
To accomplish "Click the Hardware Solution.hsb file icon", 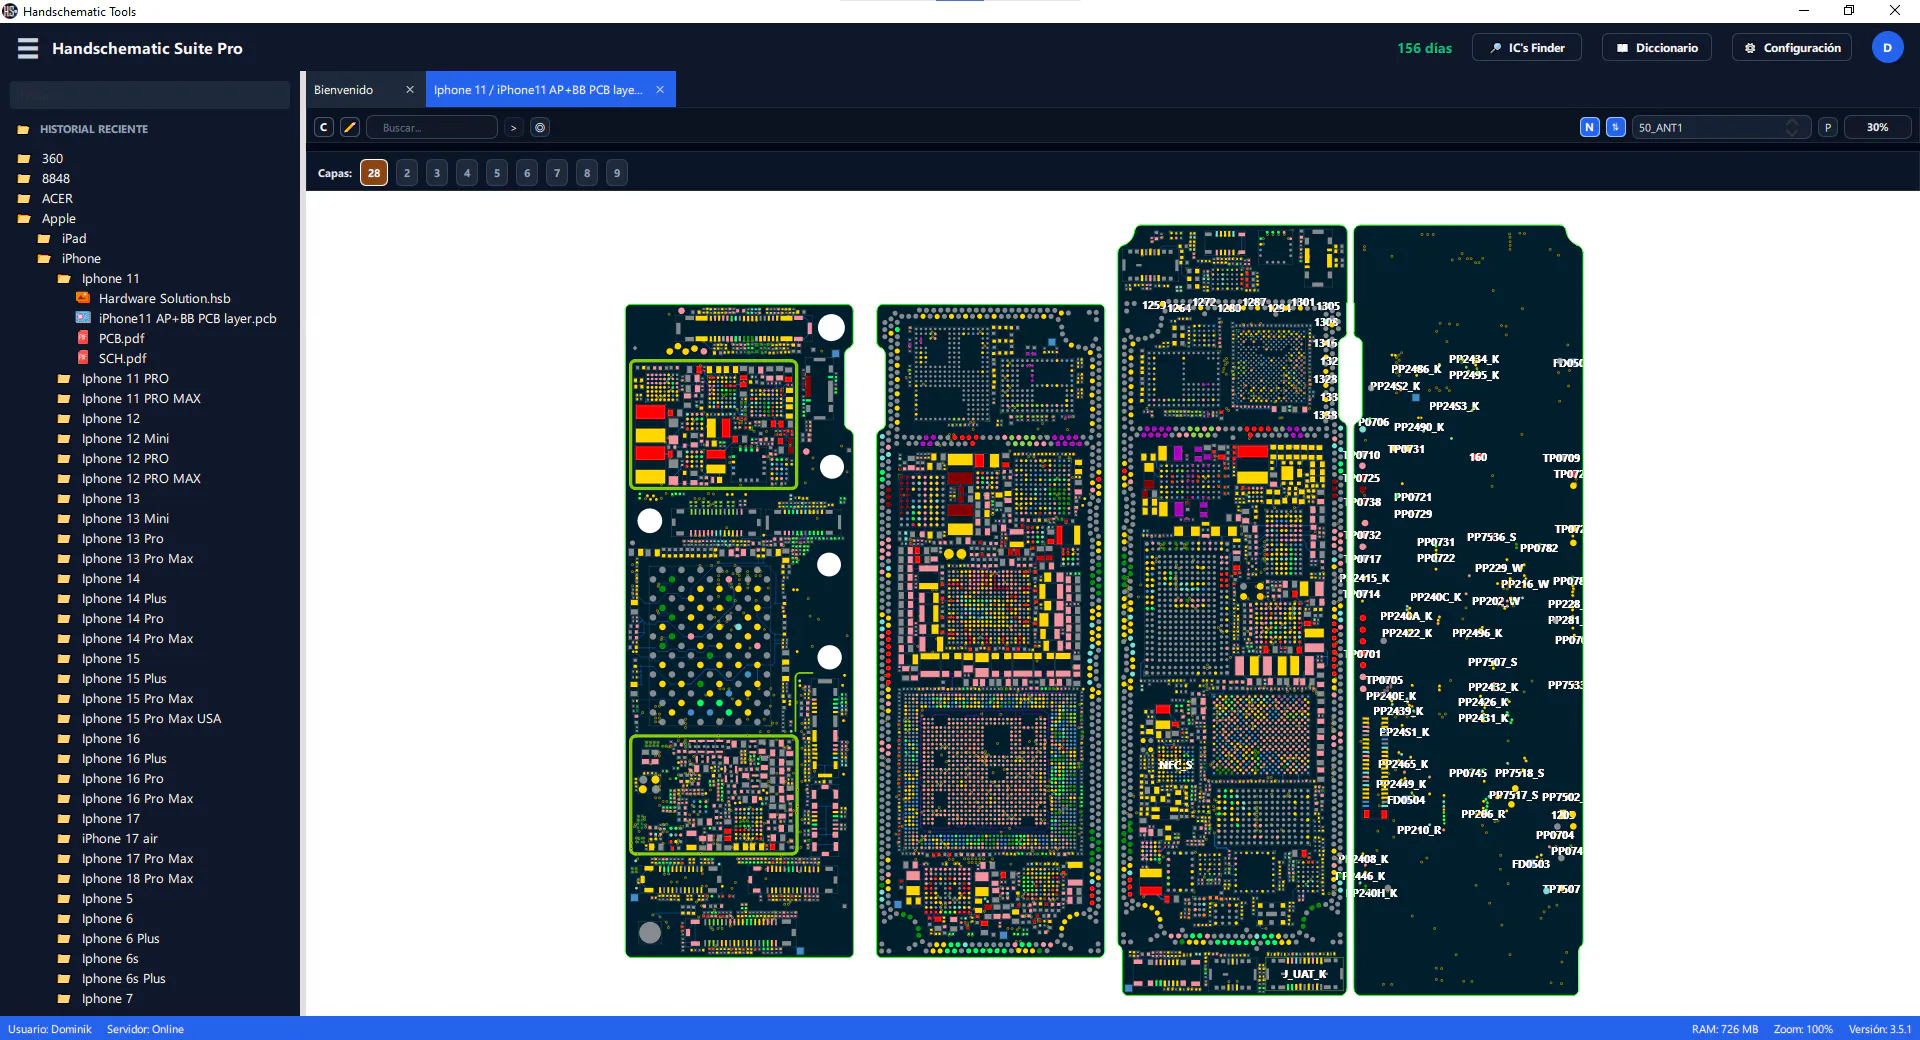I will click(84, 298).
